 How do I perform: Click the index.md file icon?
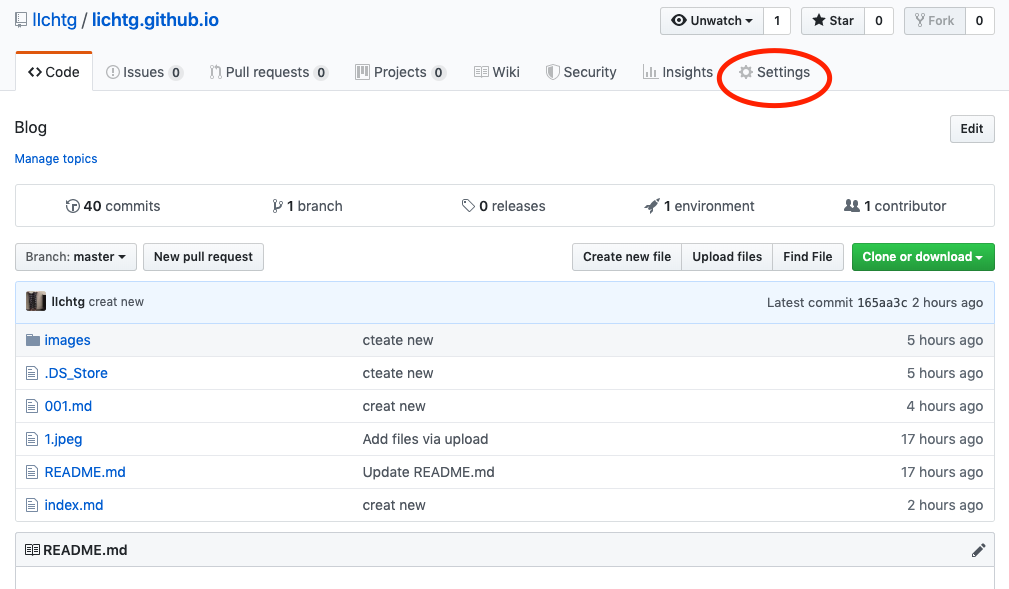(32, 505)
